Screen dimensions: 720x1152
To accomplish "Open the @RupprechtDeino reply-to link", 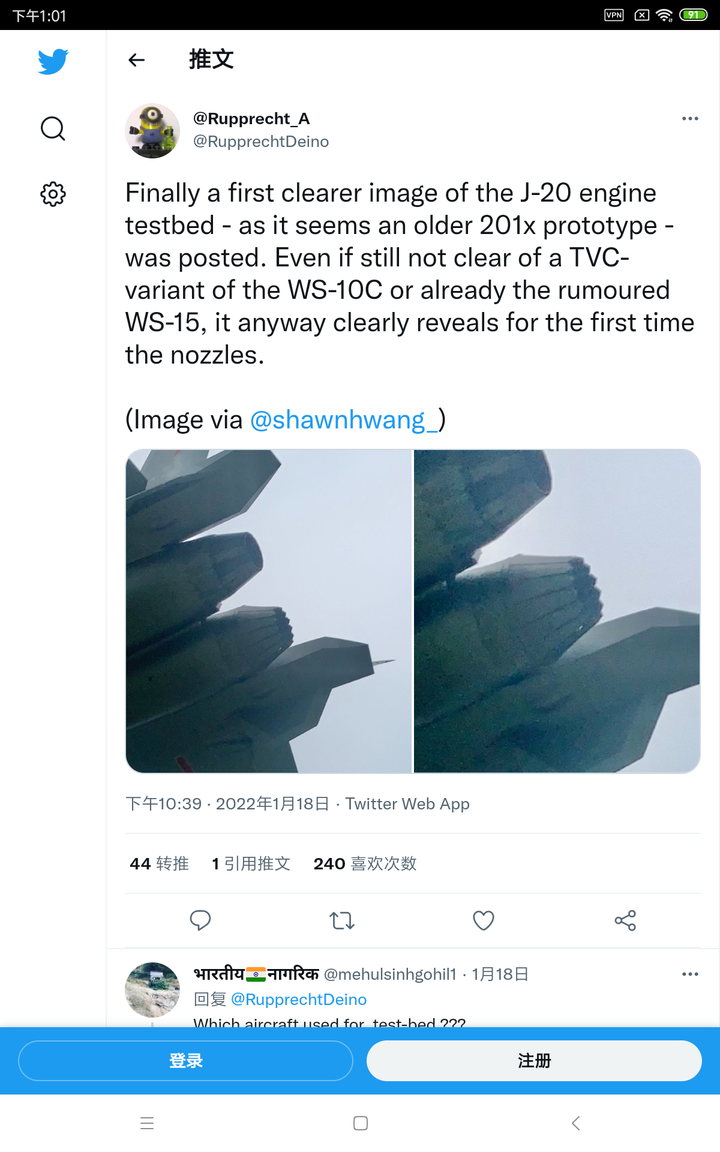I will coord(298,999).
